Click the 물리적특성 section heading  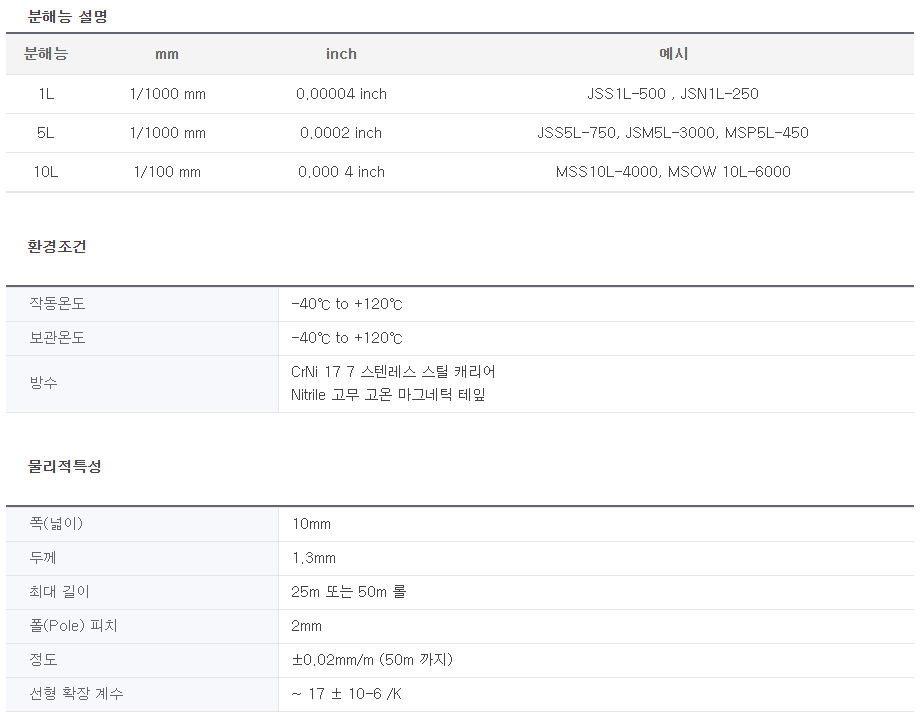click(x=65, y=467)
